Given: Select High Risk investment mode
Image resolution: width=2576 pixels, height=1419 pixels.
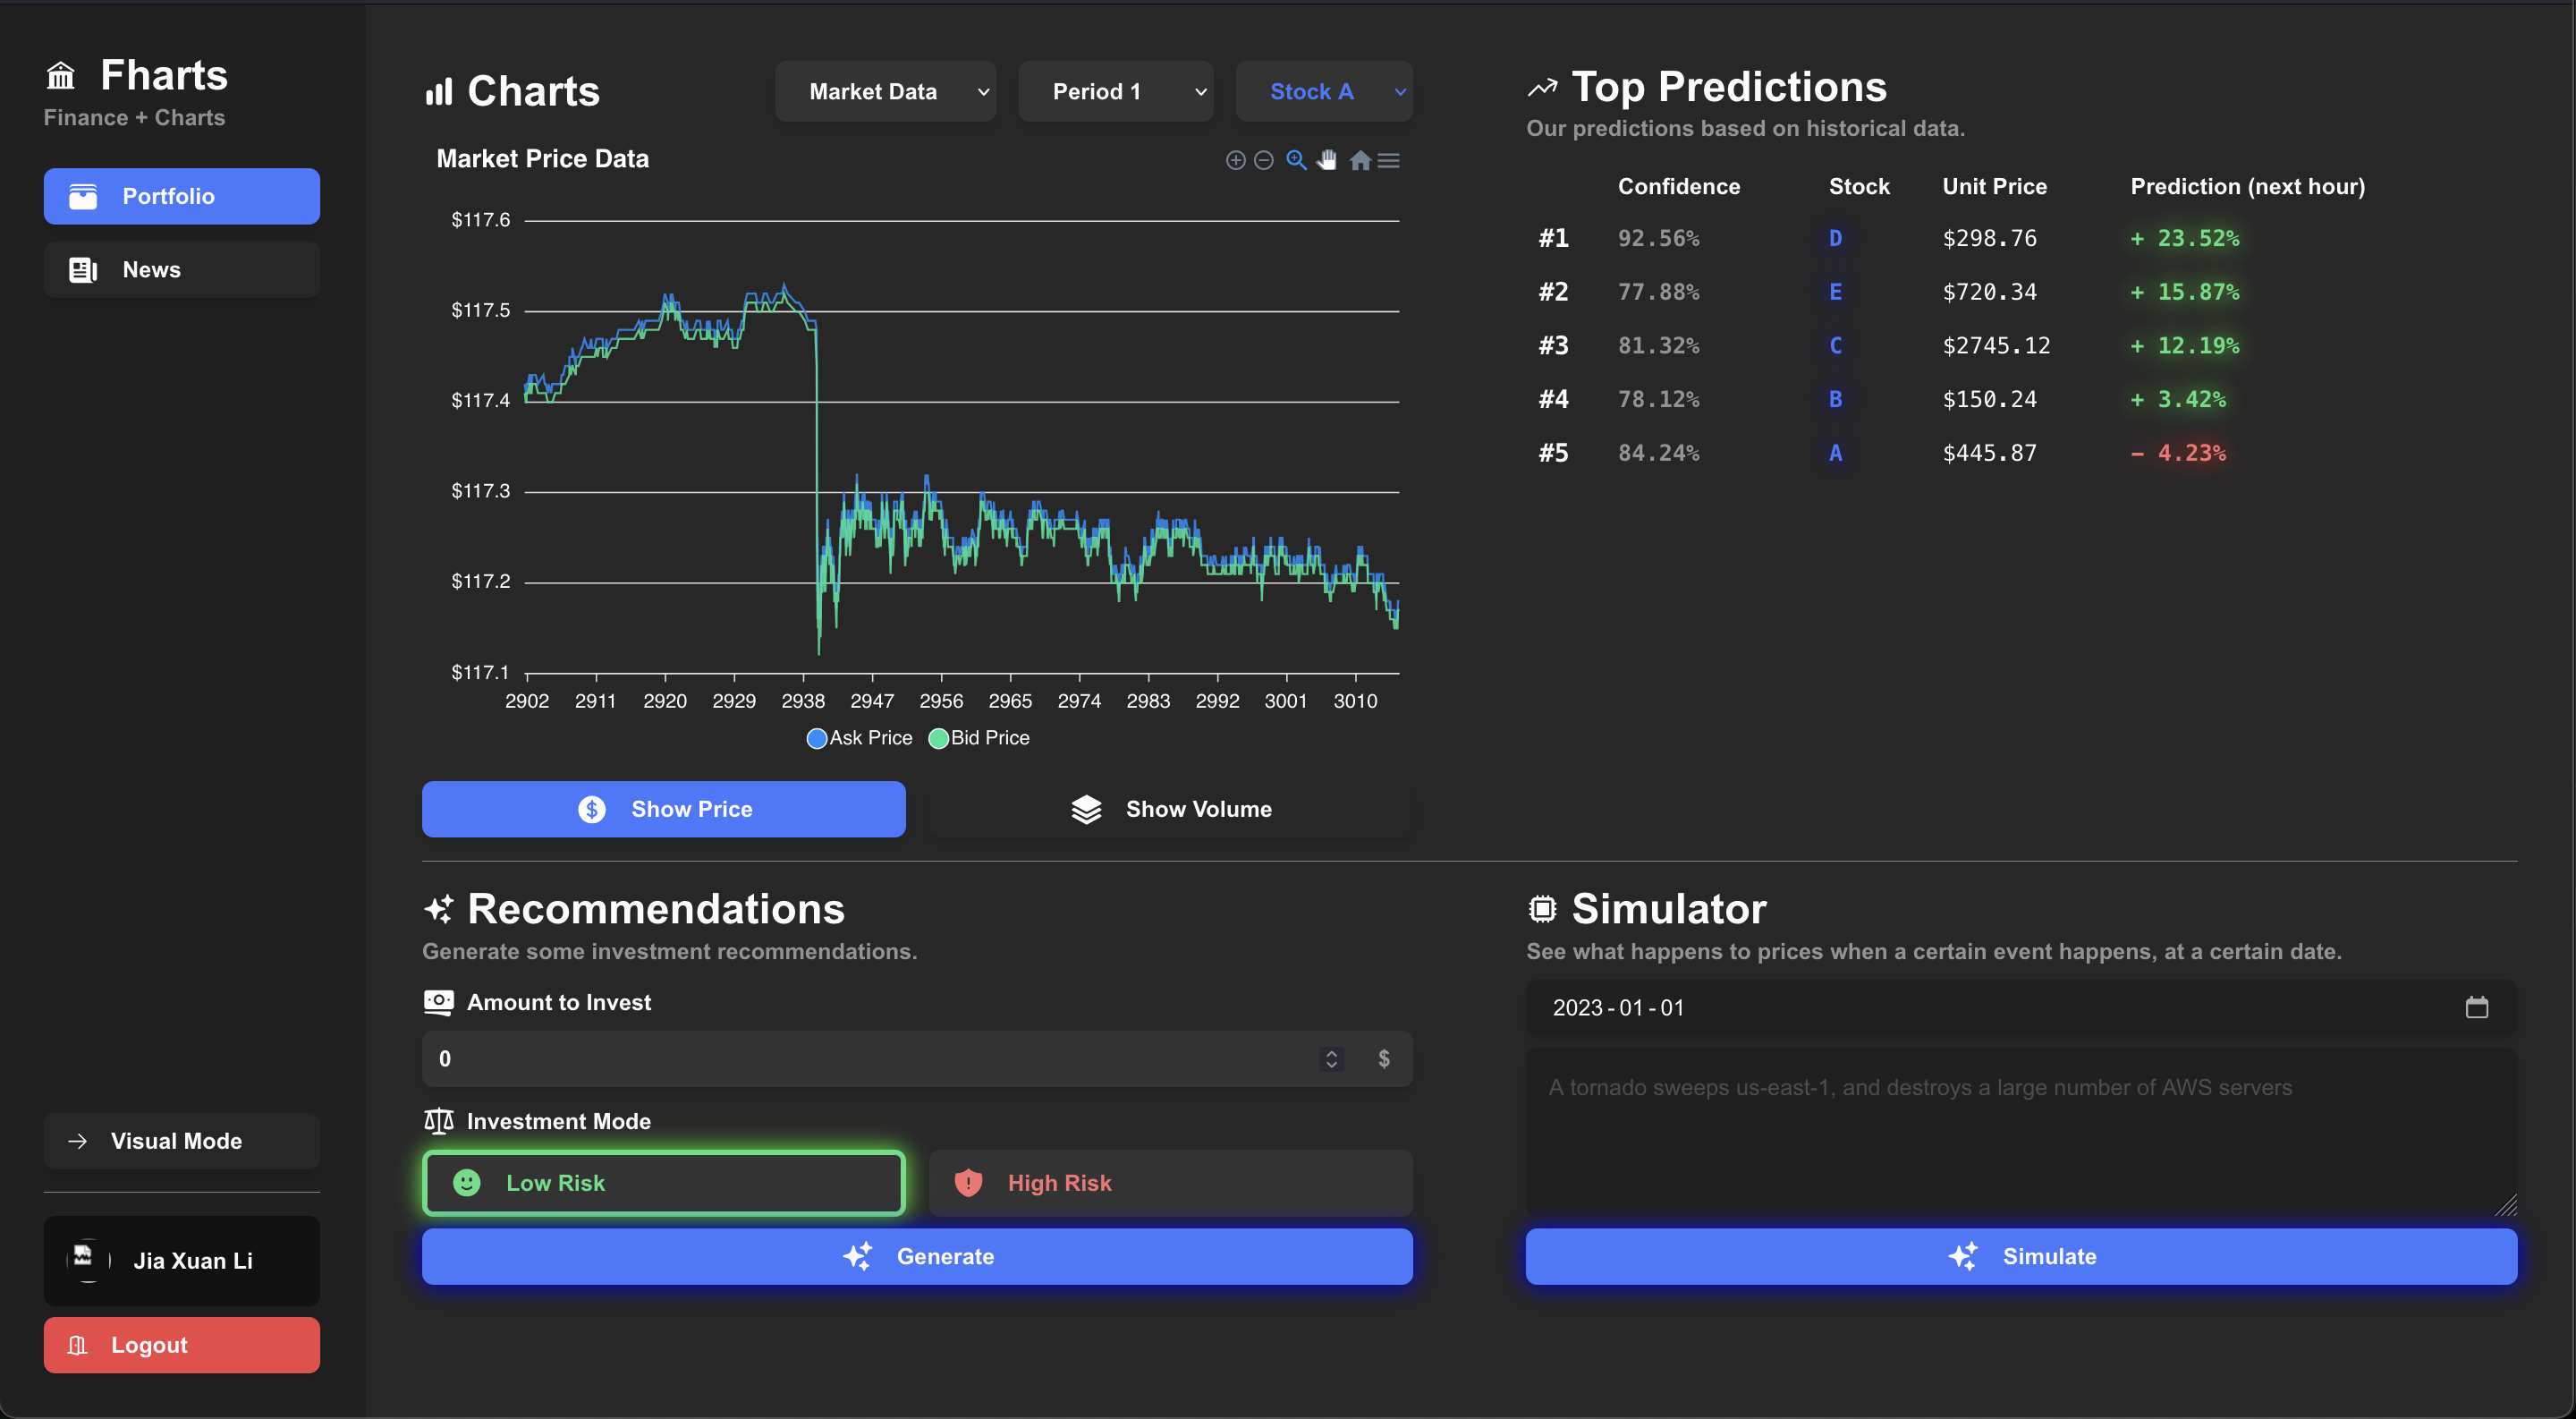Looking at the screenshot, I should [x=1170, y=1183].
